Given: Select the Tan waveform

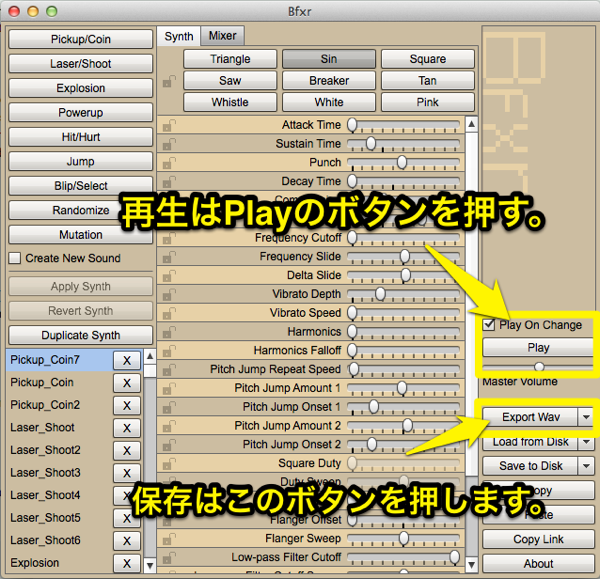Looking at the screenshot, I should pyautogui.click(x=428, y=81).
